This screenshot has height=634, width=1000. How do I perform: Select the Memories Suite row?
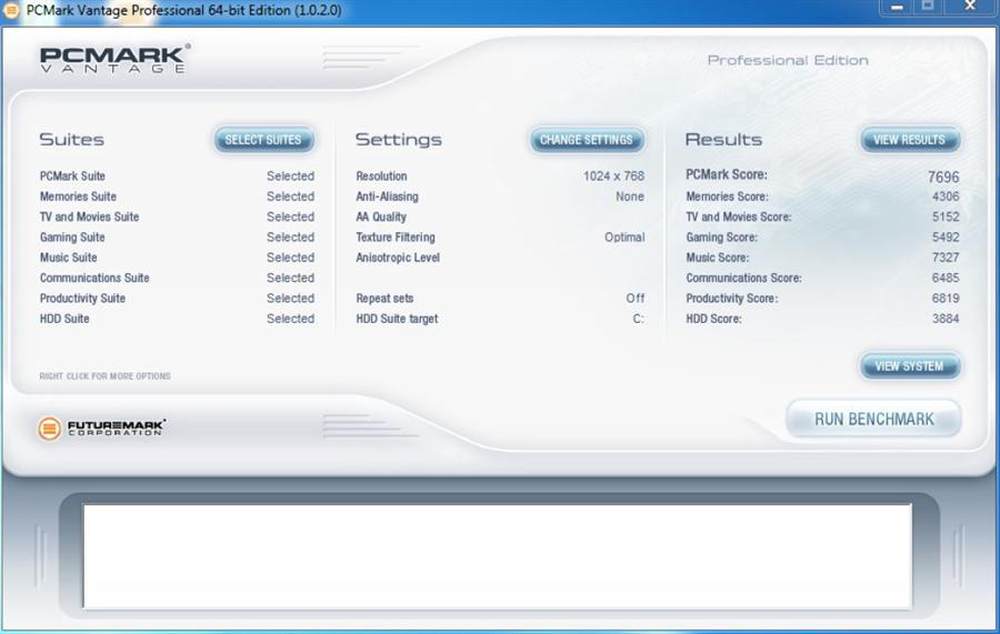[177, 196]
